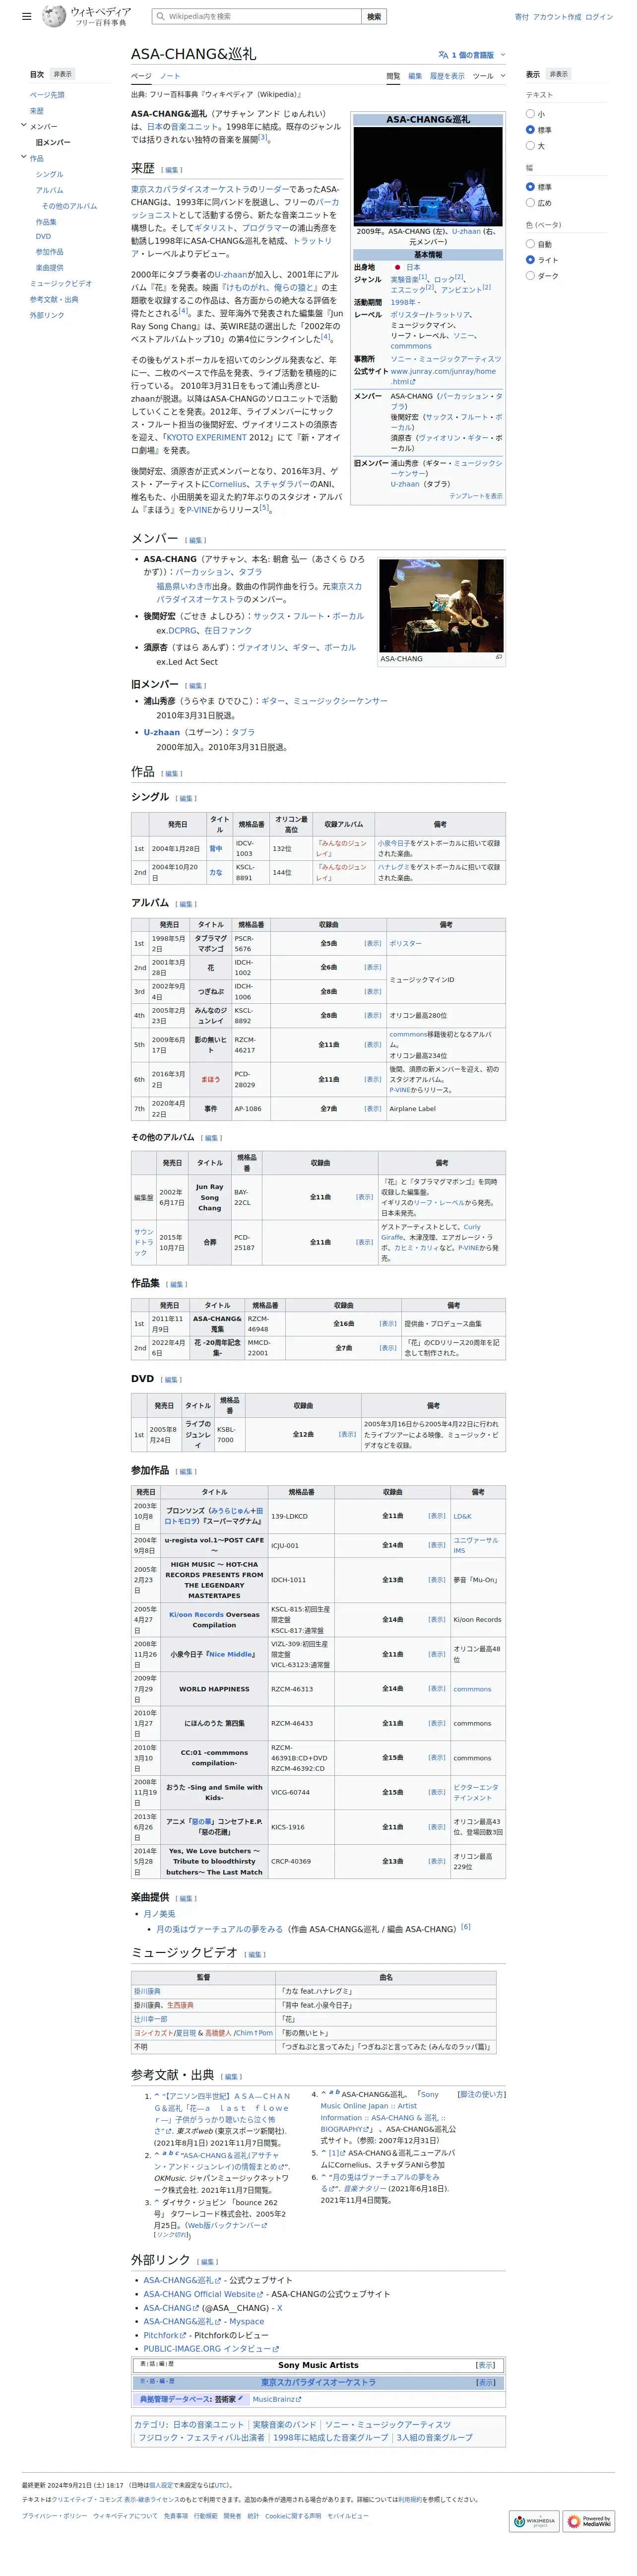Expand the [表示] of the 東京スカパラダイスオーケストラ navbox
The height and width of the screenshot is (2576, 637).
[485, 2382]
